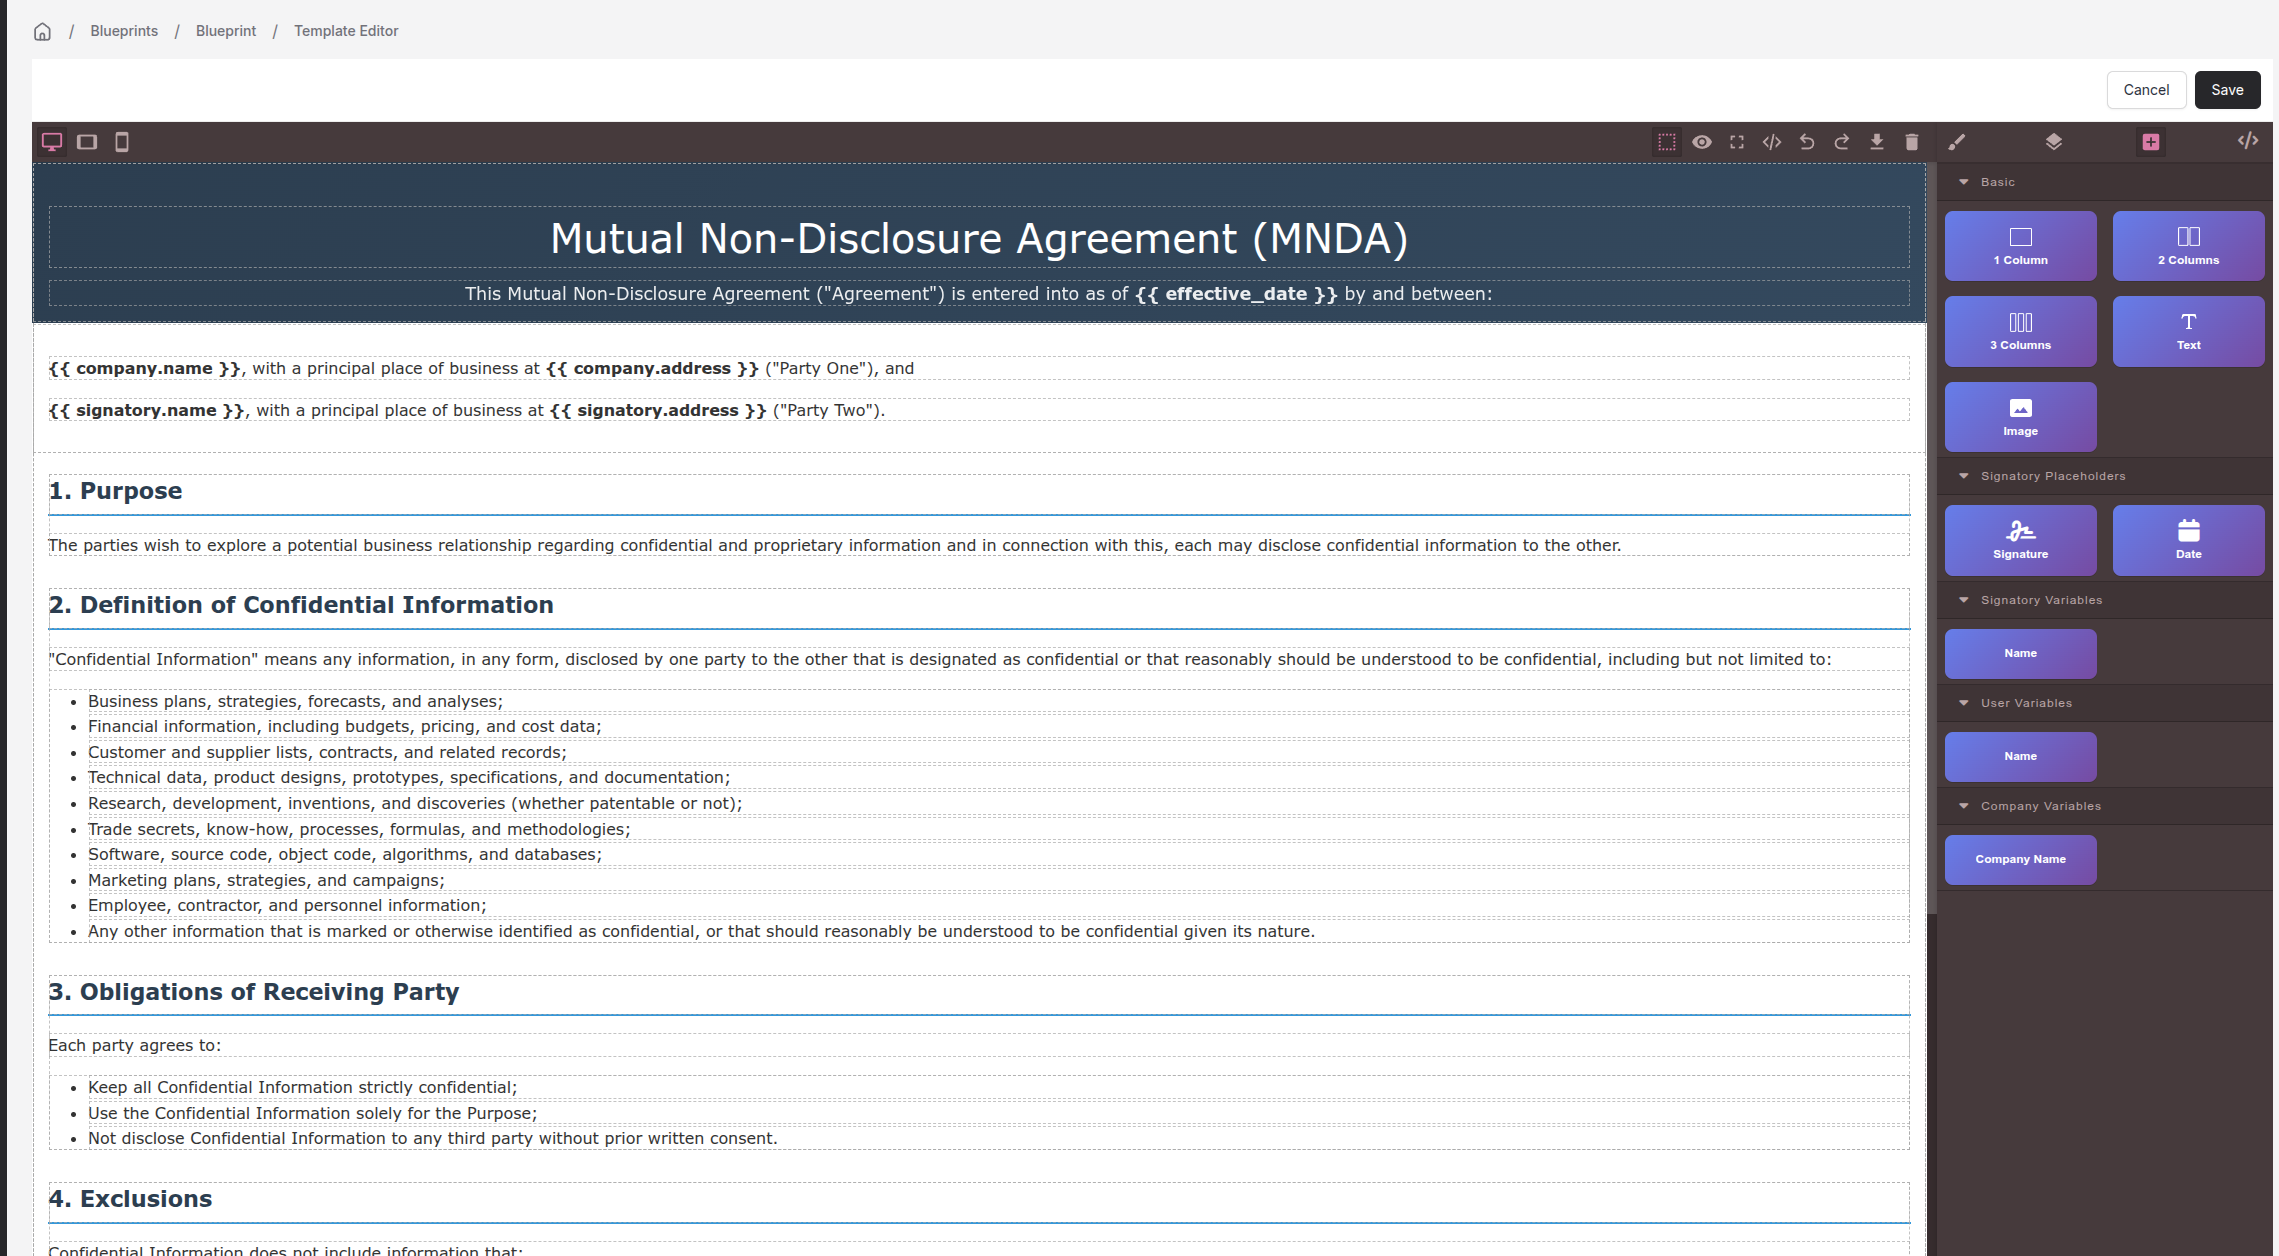Click the undo arrow icon
This screenshot has height=1256, width=2279.
[x=1807, y=142]
